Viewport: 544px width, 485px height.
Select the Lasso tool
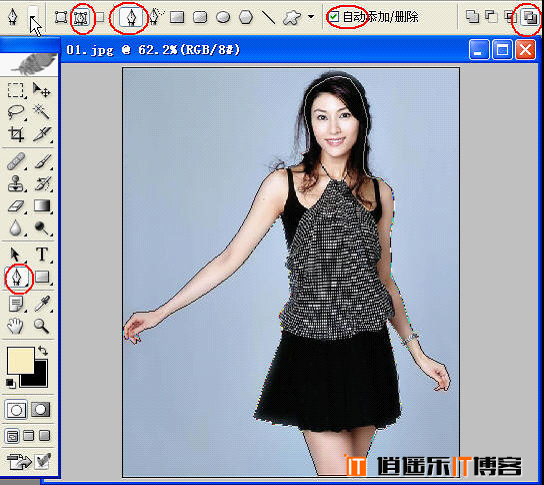pyautogui.click(x=16, y=112)
